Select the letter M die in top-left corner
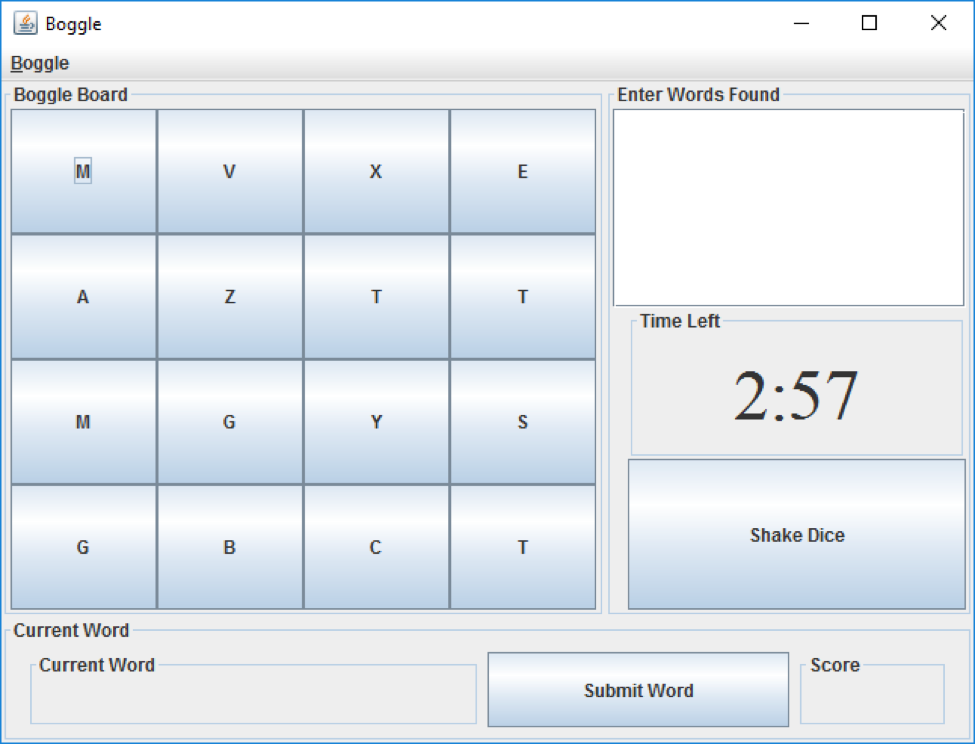Screen dimensions: 975x744 pyautogui.click(x=83, y=171)
